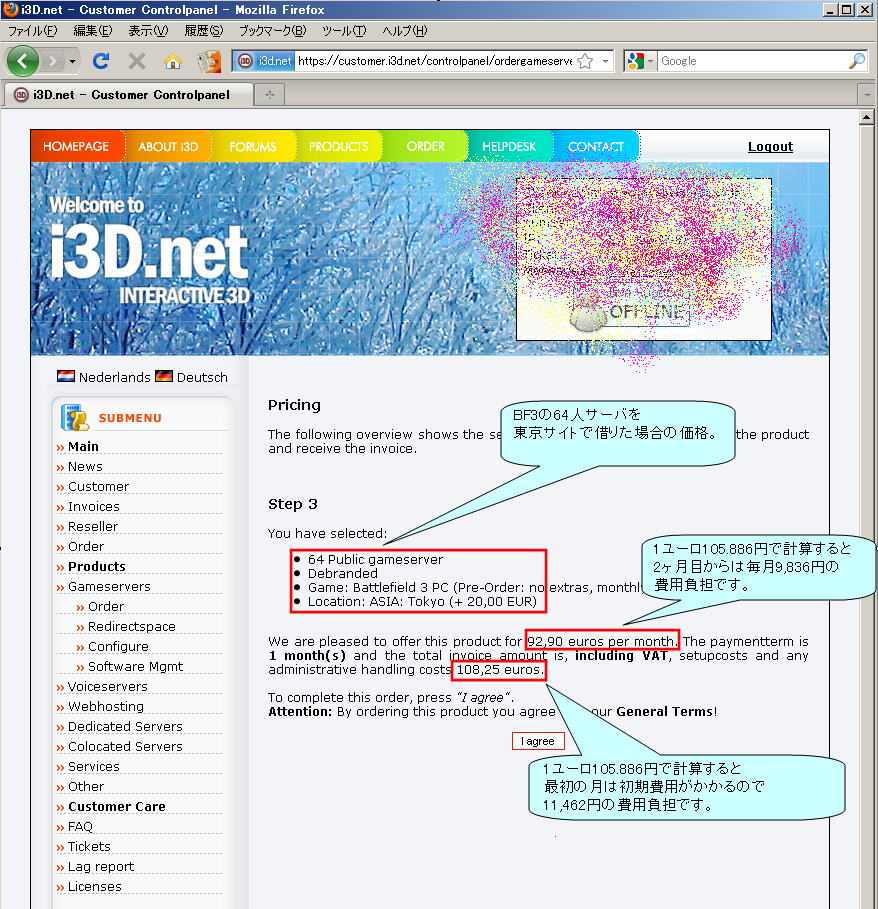
Task: Click the Firefox icon in title bar
Action: [x=10, y=9]
